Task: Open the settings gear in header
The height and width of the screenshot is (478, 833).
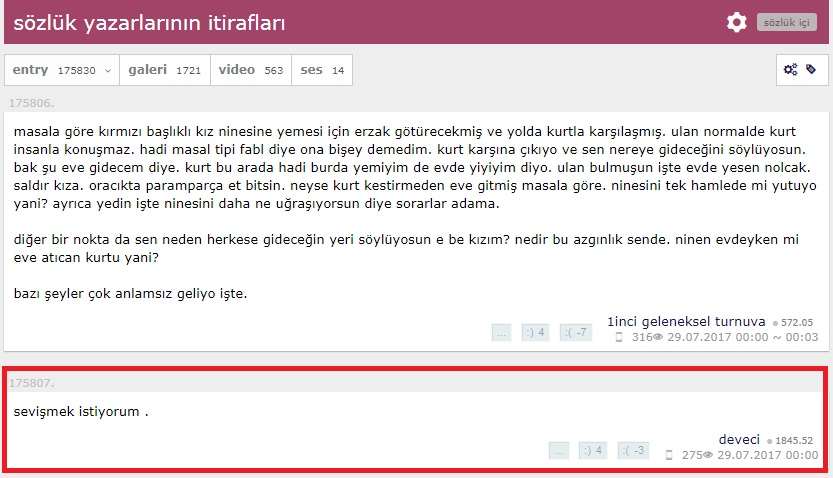Action: point(736,22)
